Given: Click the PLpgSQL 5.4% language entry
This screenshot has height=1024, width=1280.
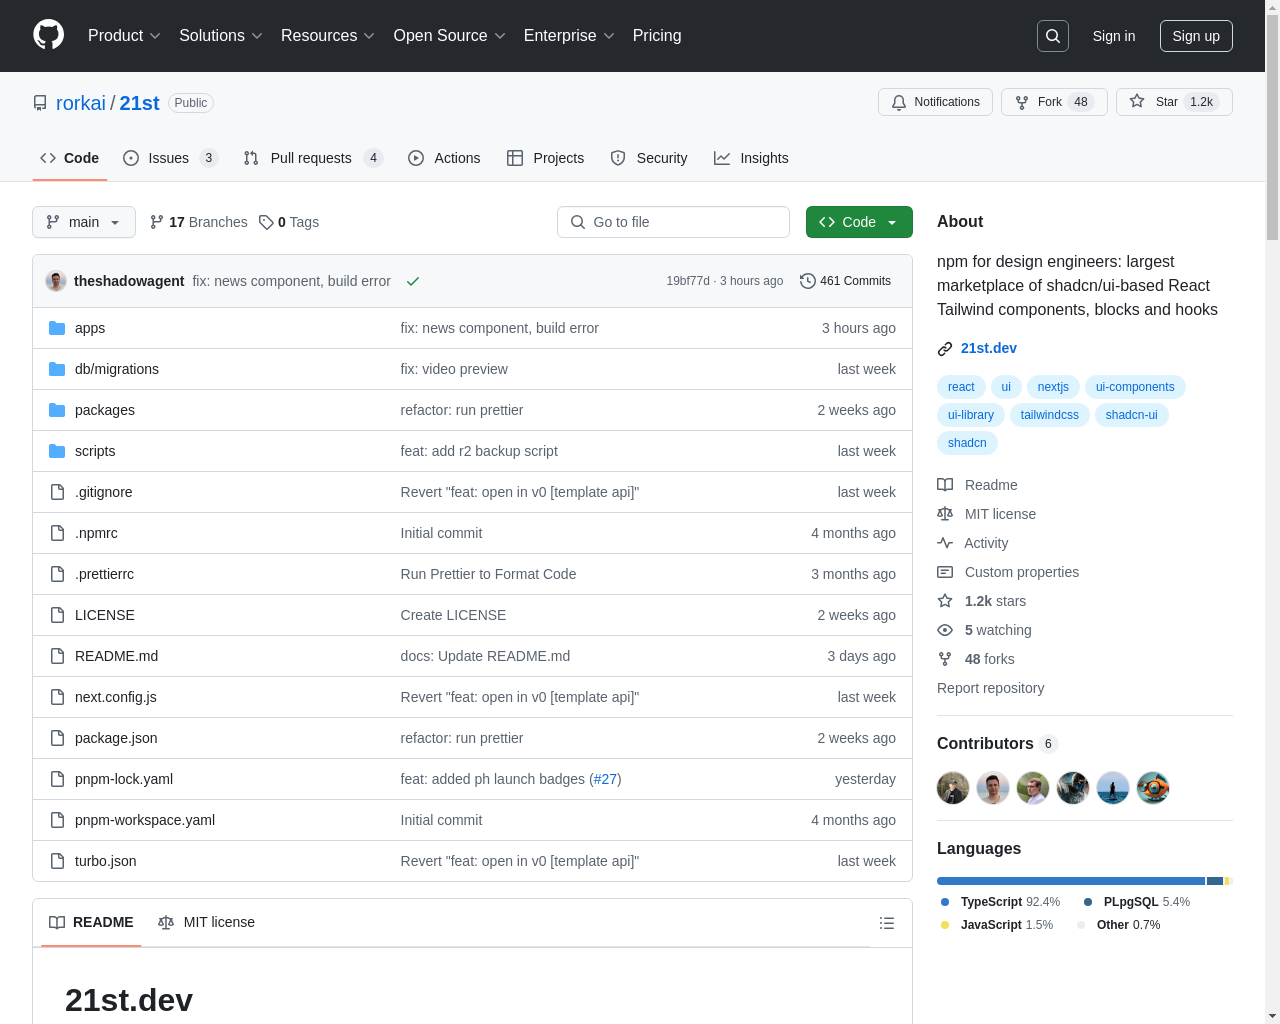Looking at the screenshot, I should pyautogui.click(x=1137, y=902).
